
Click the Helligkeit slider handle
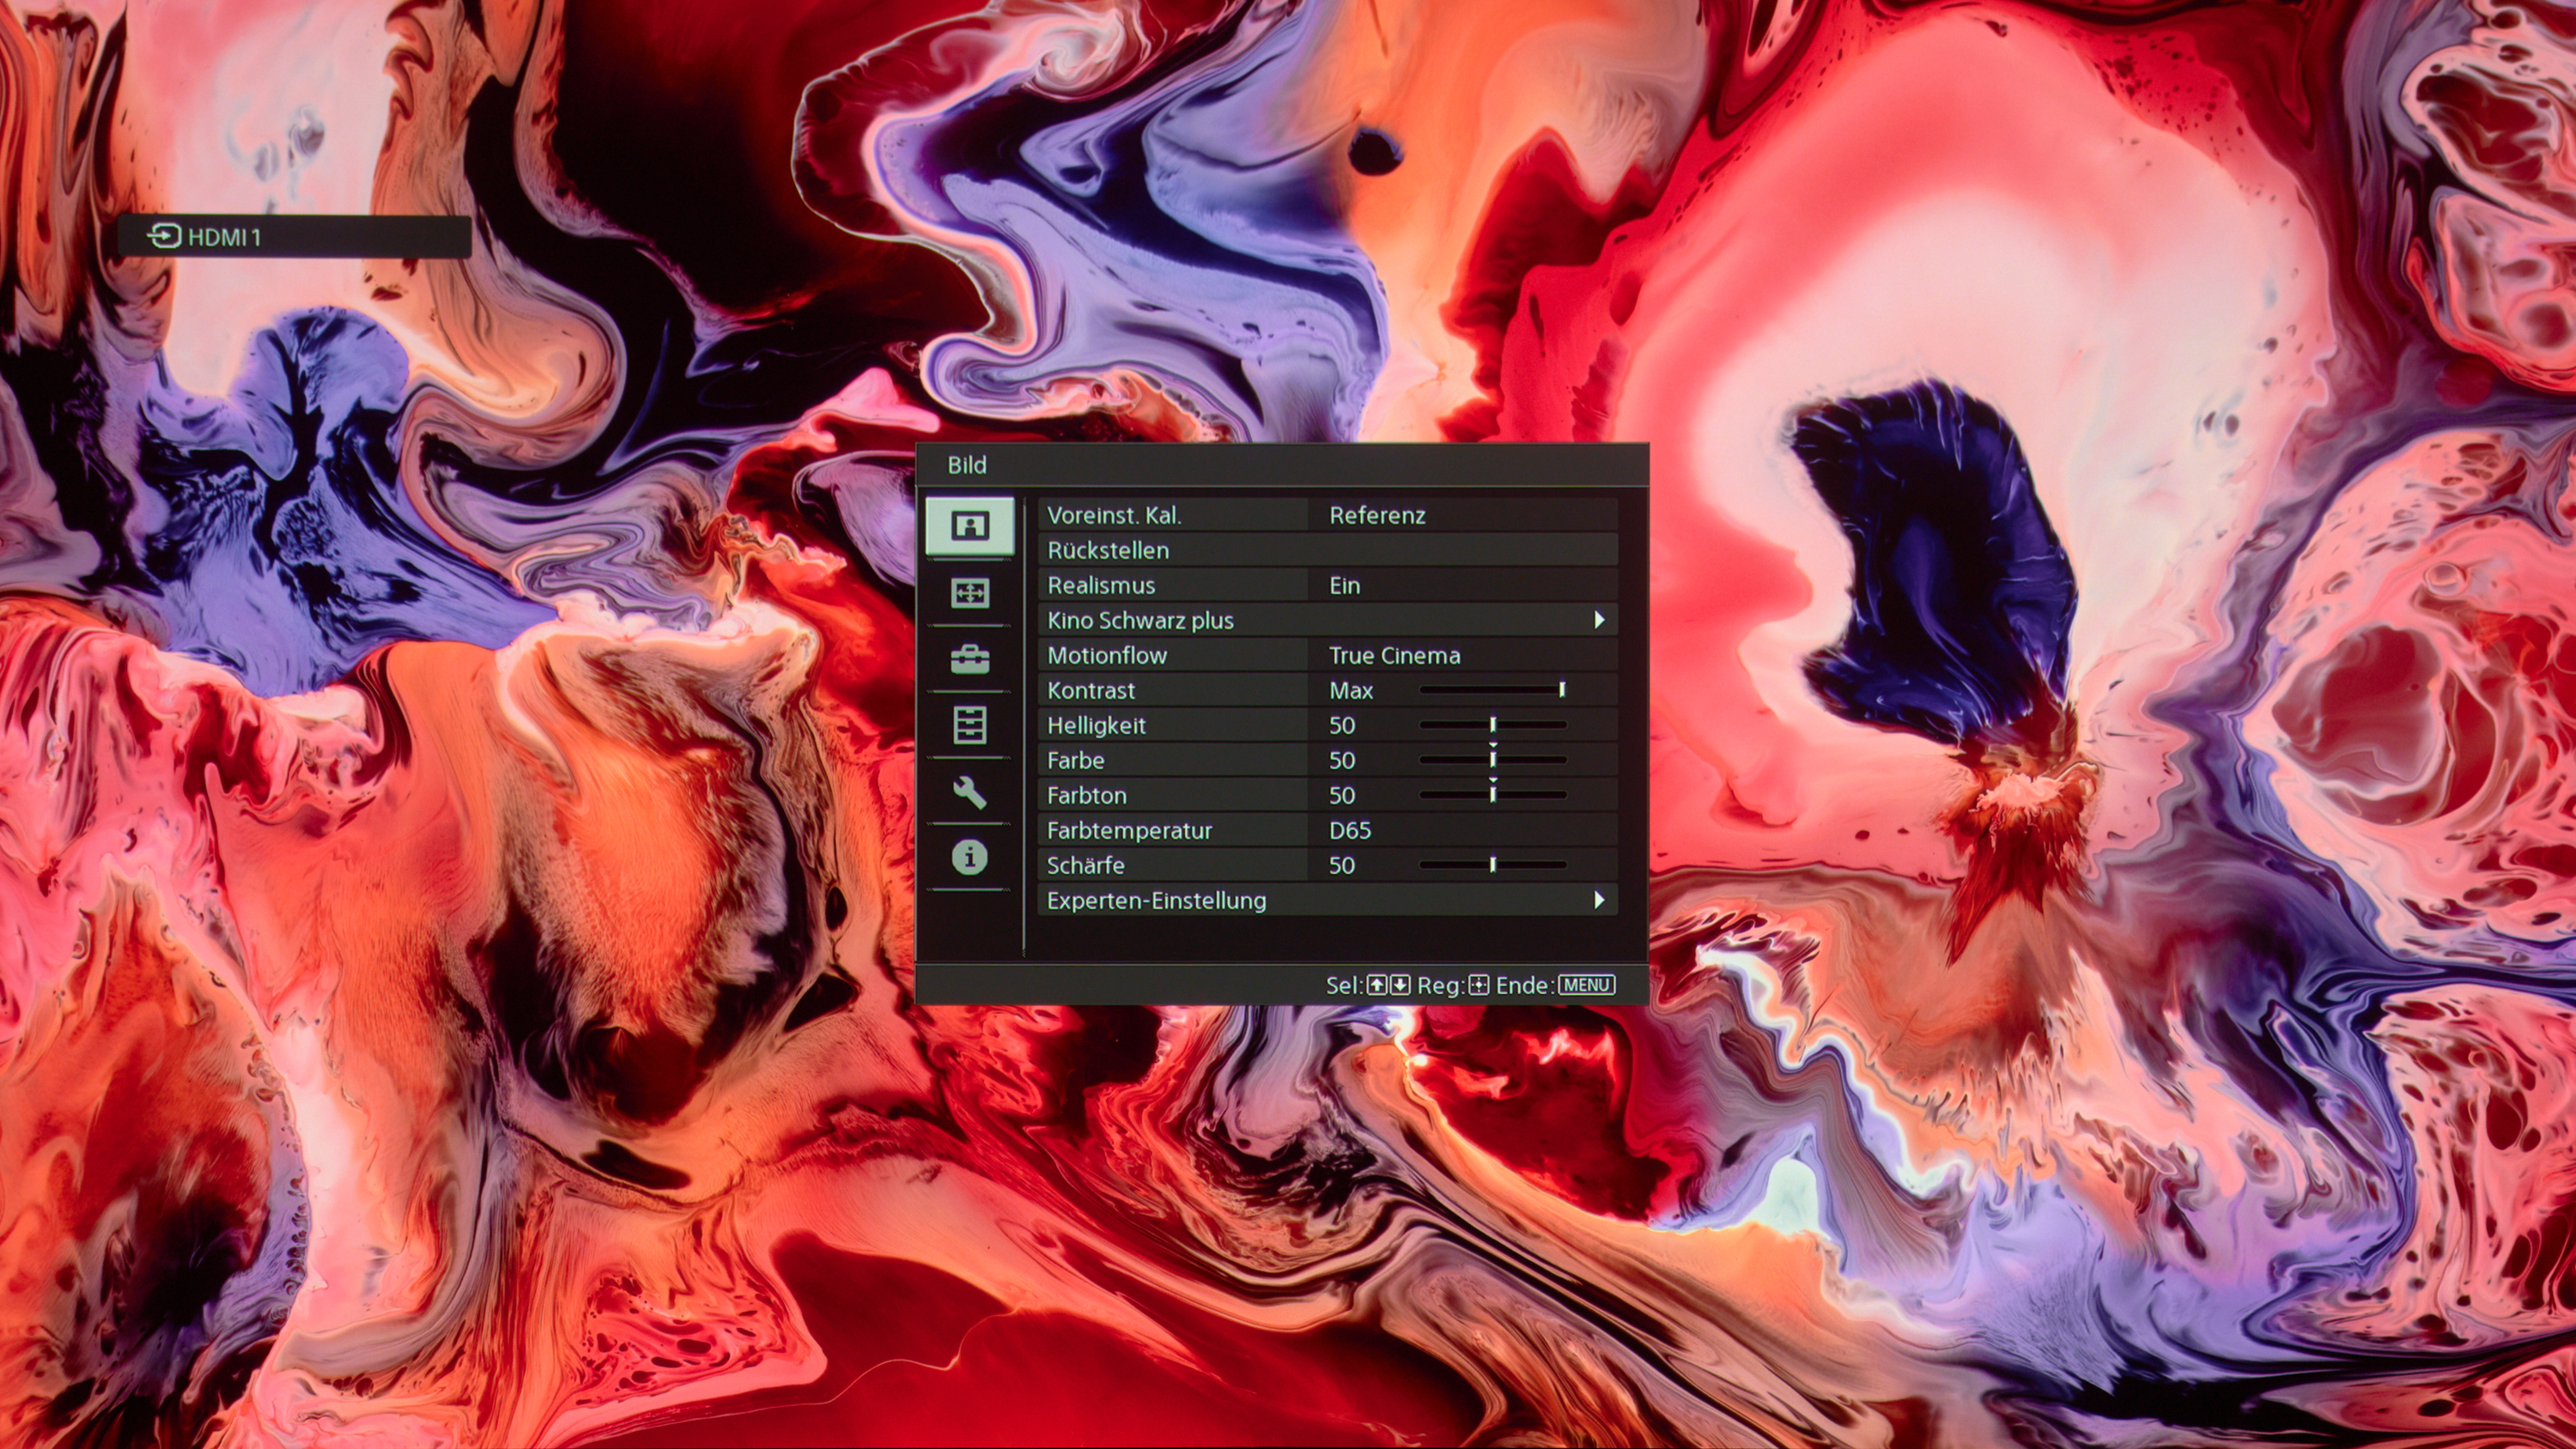coord(1493,724)
